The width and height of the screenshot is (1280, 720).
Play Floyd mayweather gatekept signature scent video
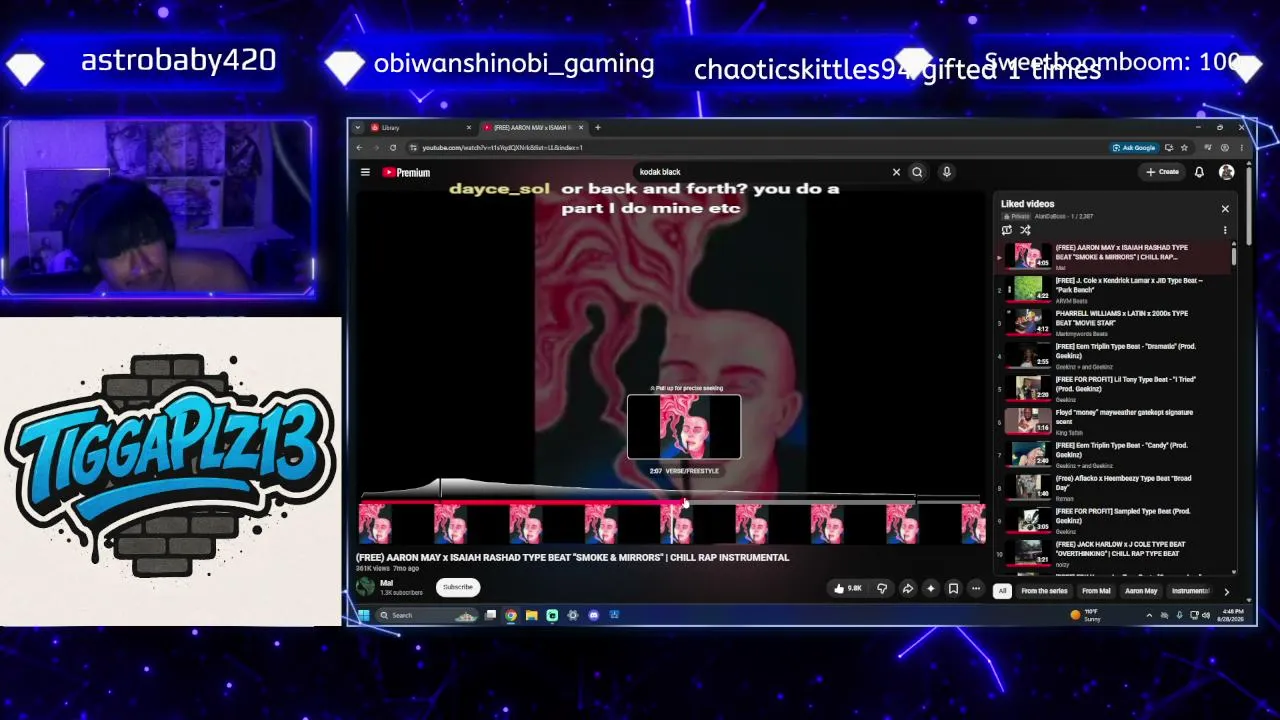pyautogui.click(x=1114, y=421)
